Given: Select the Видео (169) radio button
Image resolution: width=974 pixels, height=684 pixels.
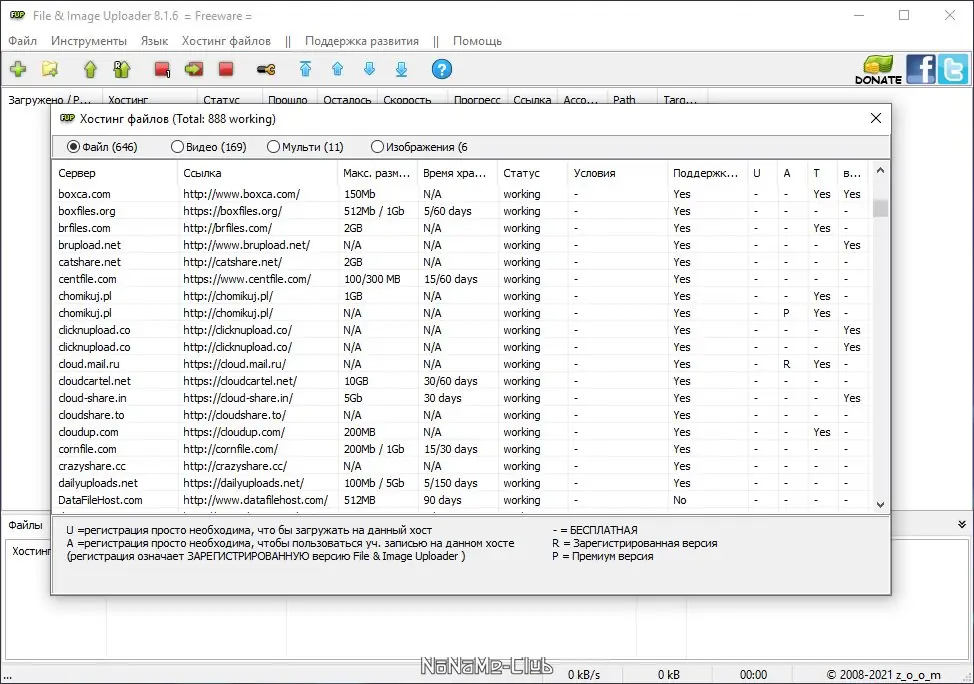Looking at the screenshot, I should [x=178, y=147].
